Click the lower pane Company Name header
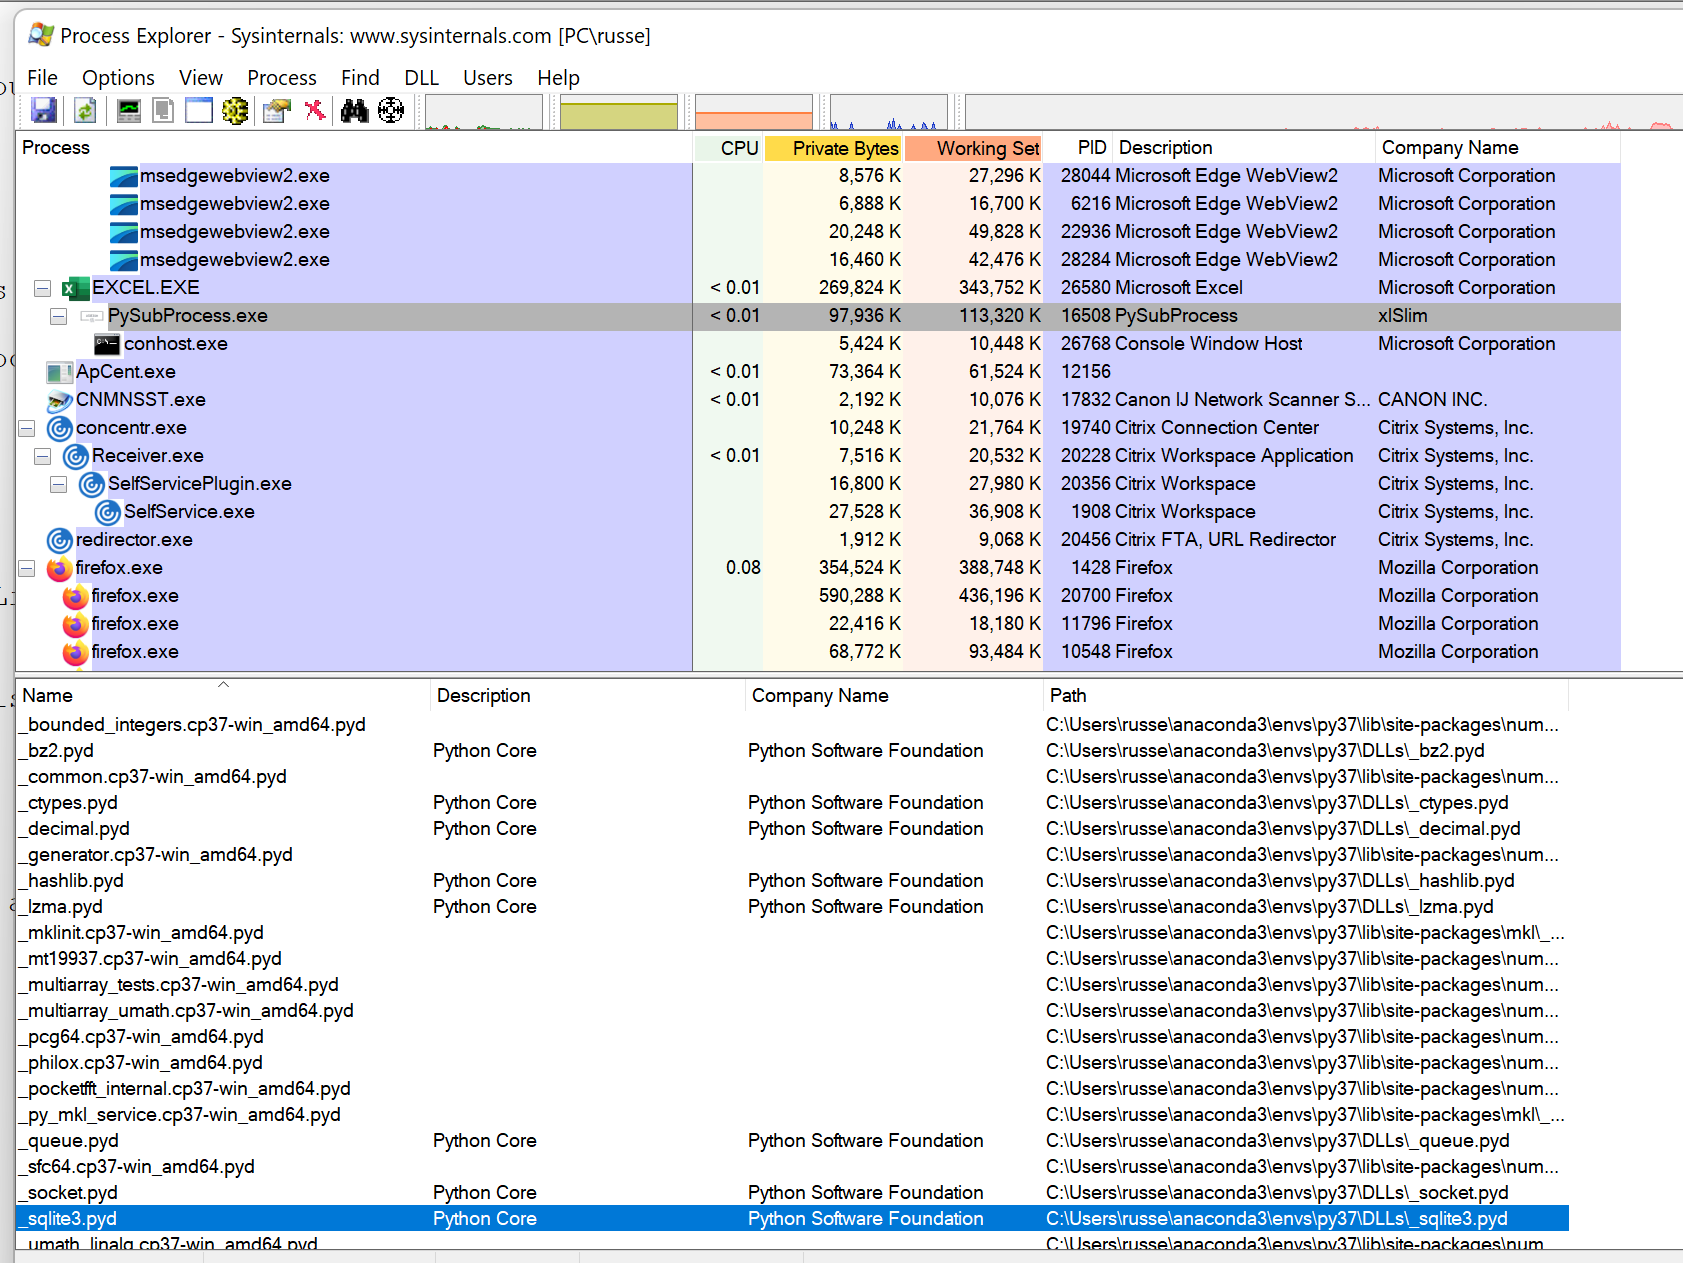This screenshot has width=1683, height=1263. pyautogui.click(x=894, y=696)
